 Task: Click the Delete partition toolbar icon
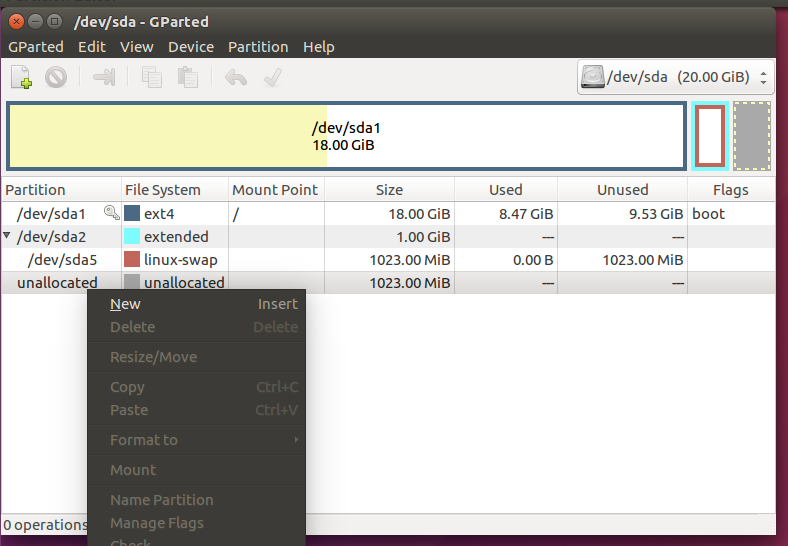(x=56, y=77)
